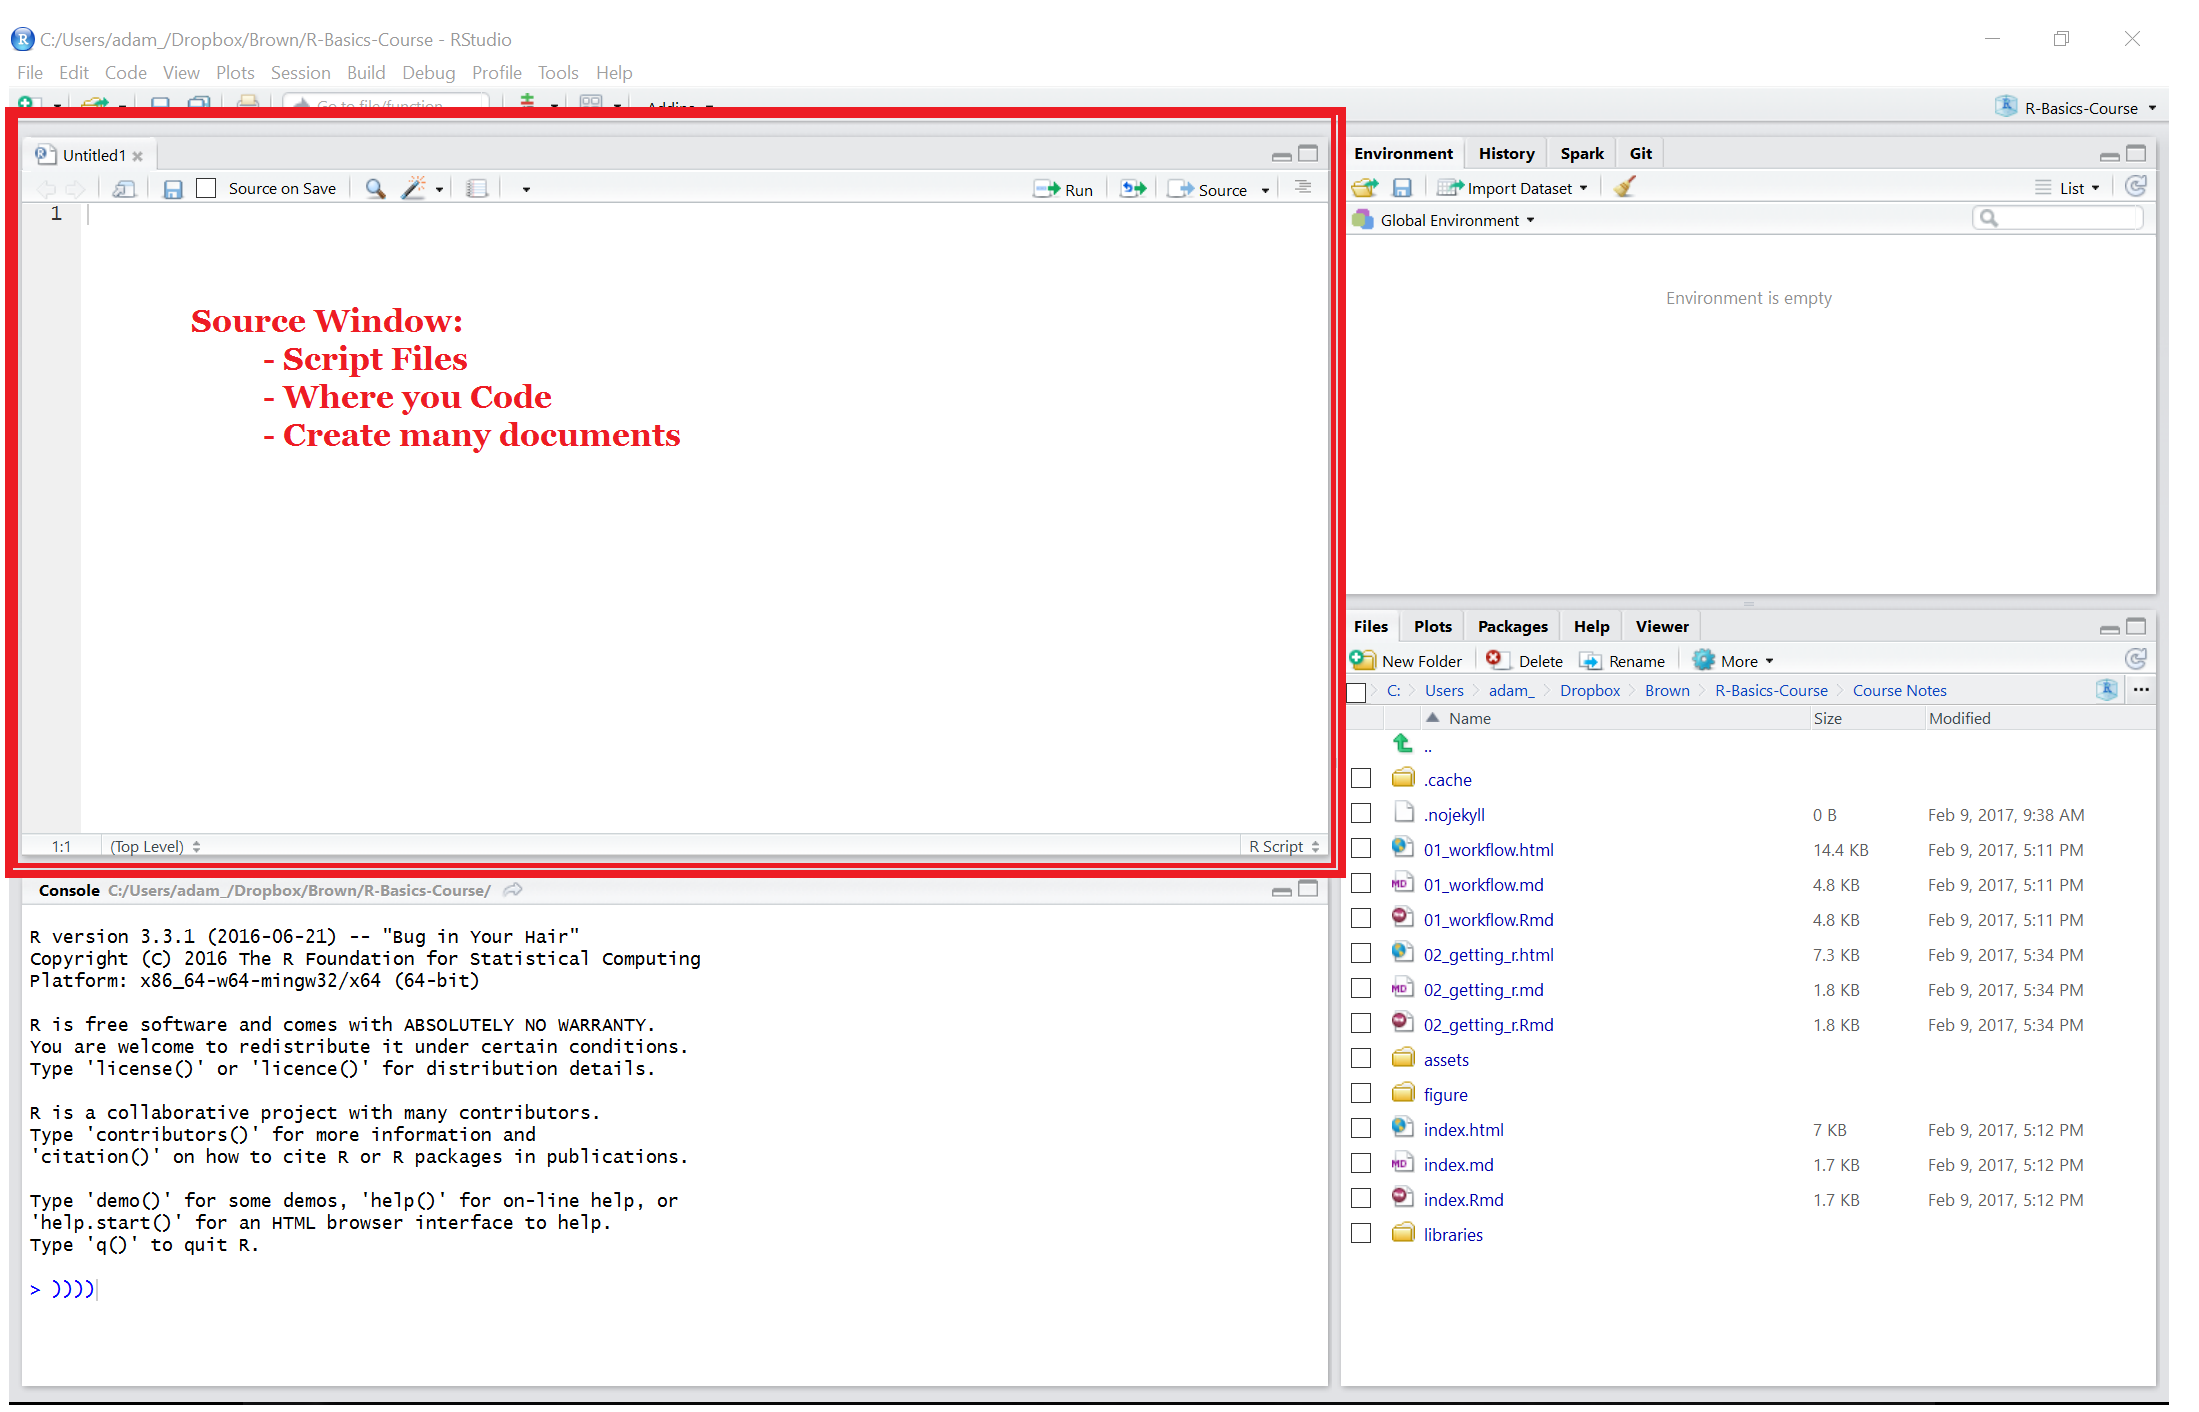Click the save script floppy disk icon
The width and height of the screenshot is (2199, 1412).
pyautogui.click(x=173, y=189)
